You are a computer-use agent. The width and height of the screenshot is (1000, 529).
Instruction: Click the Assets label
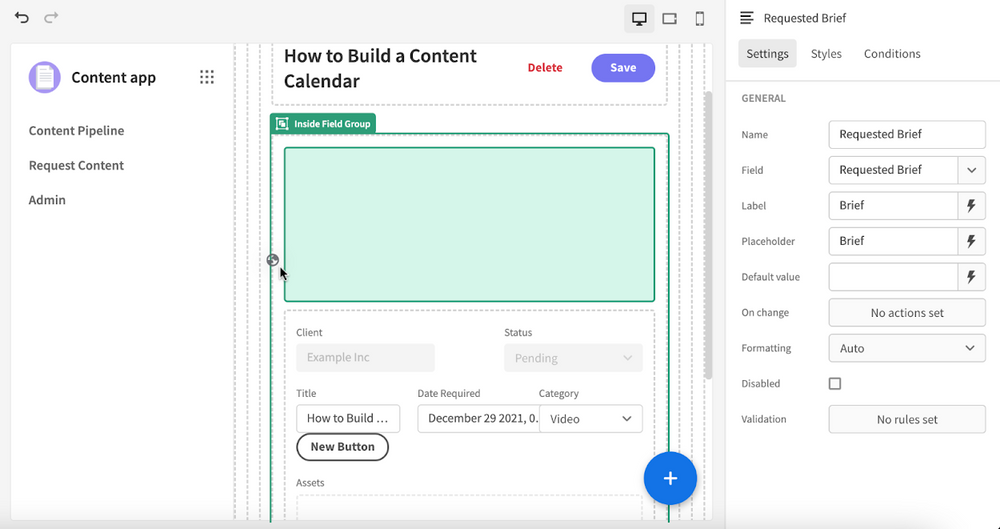pyautogui.click(x=310, y=482)
